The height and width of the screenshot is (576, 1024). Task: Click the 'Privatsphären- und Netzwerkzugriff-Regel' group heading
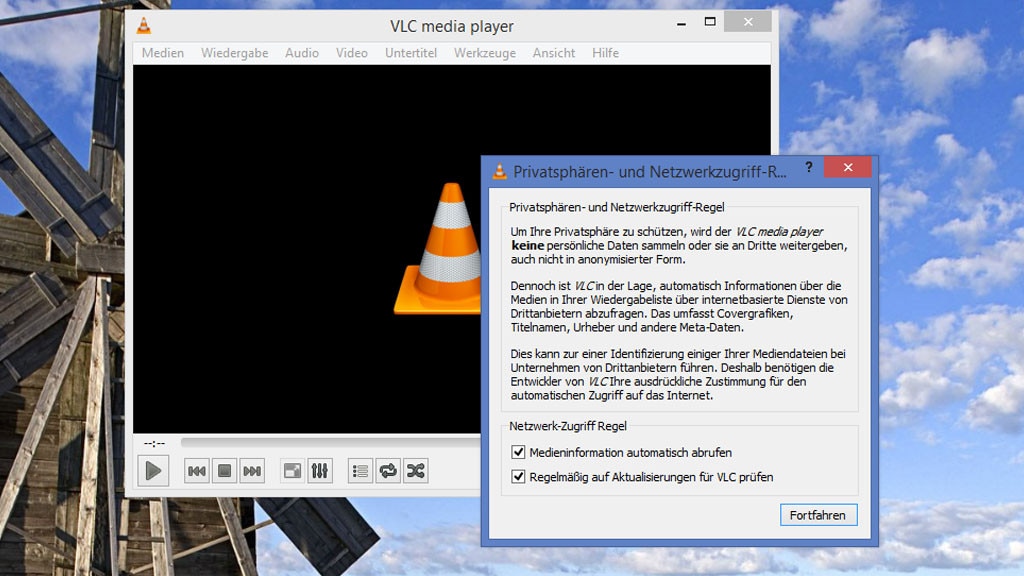616,207
